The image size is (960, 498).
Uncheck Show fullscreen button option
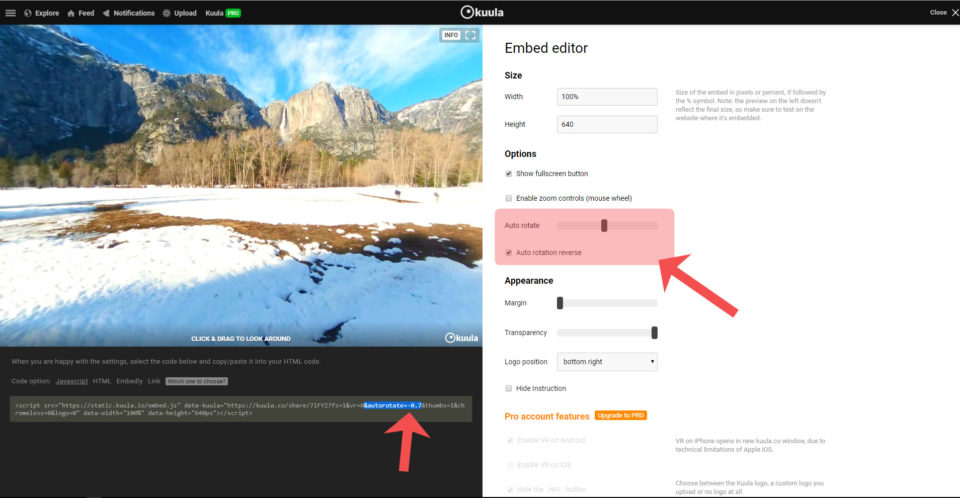coord(509,174)
